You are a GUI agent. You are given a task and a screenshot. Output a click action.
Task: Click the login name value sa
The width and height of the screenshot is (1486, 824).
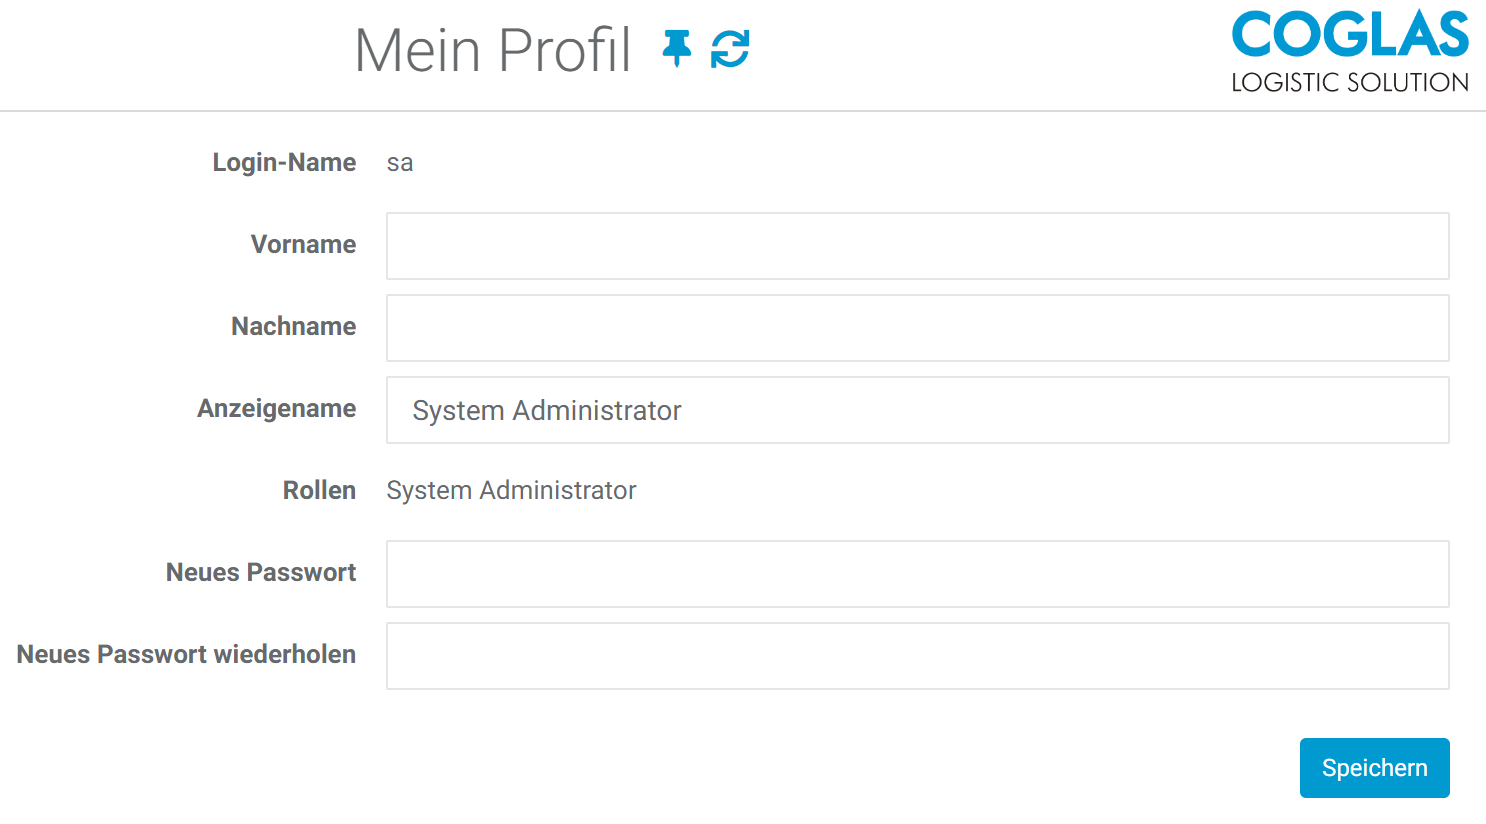[x=400, y=163]
